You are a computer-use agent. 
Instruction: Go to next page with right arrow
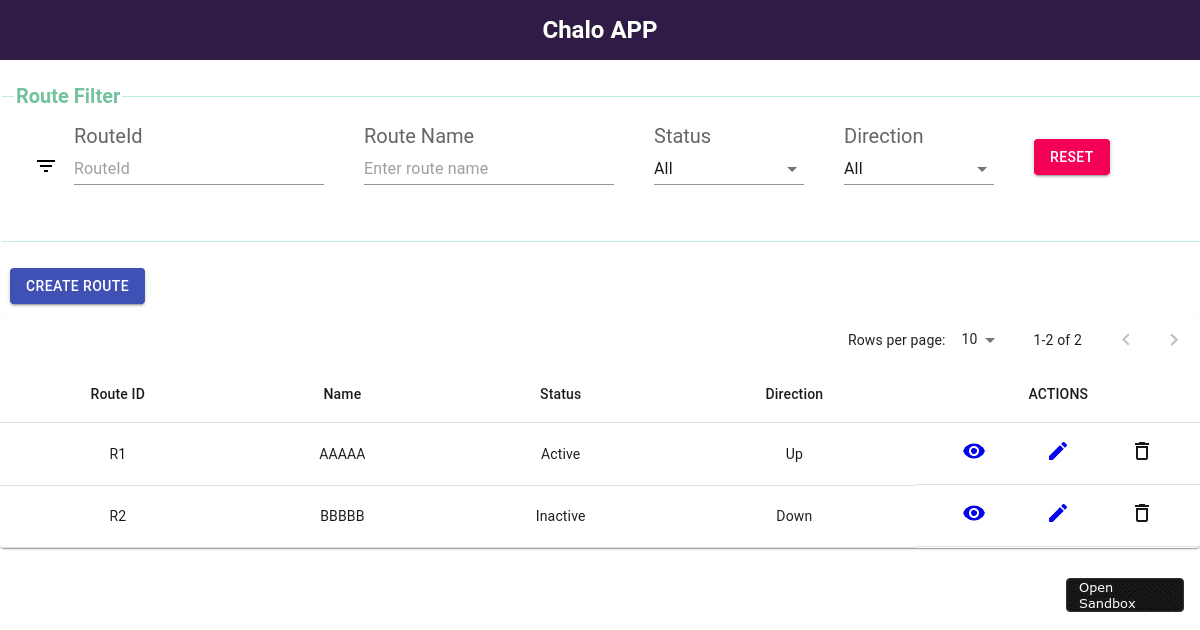click(1174, 339)
